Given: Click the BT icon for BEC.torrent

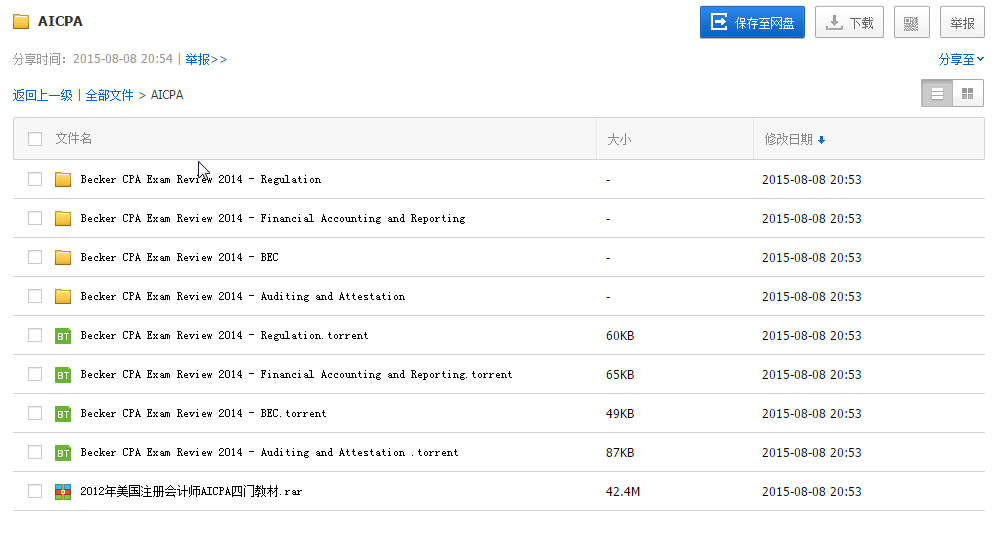Looking at the screenshot, I should point(63,414).
